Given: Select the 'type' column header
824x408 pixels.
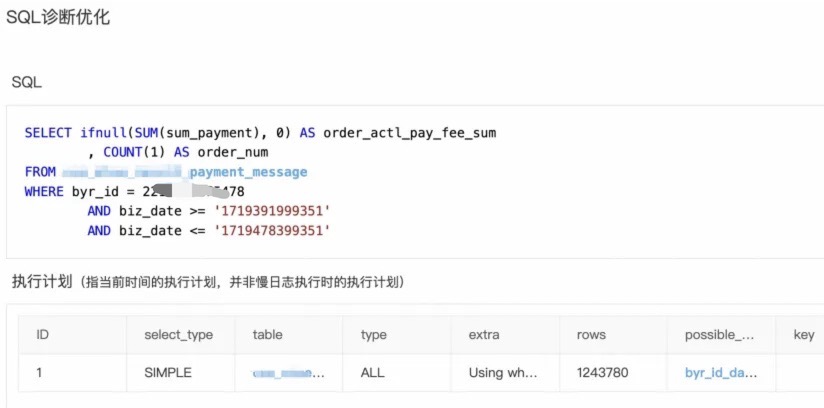Looking at the screenshot, I should point(373,335).
